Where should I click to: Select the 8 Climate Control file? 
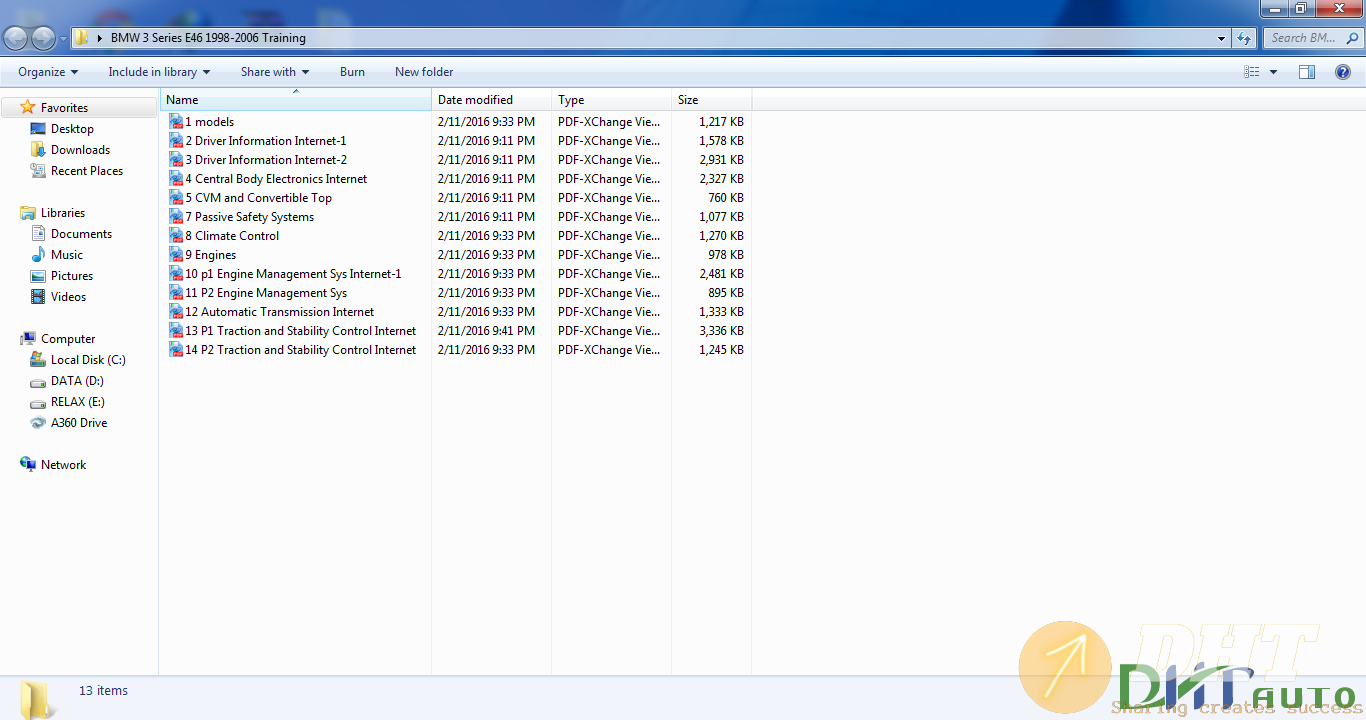pyautogui.click(x=232, y=236)
